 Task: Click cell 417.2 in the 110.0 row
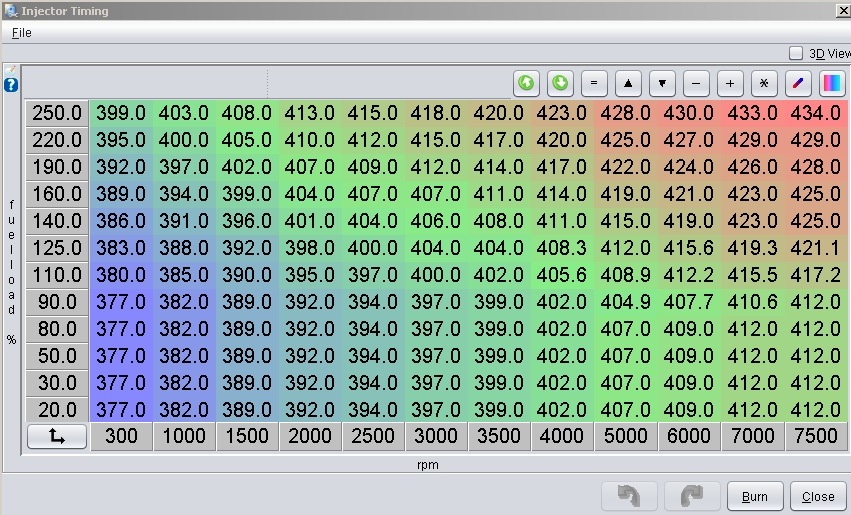tap(815, 275)
